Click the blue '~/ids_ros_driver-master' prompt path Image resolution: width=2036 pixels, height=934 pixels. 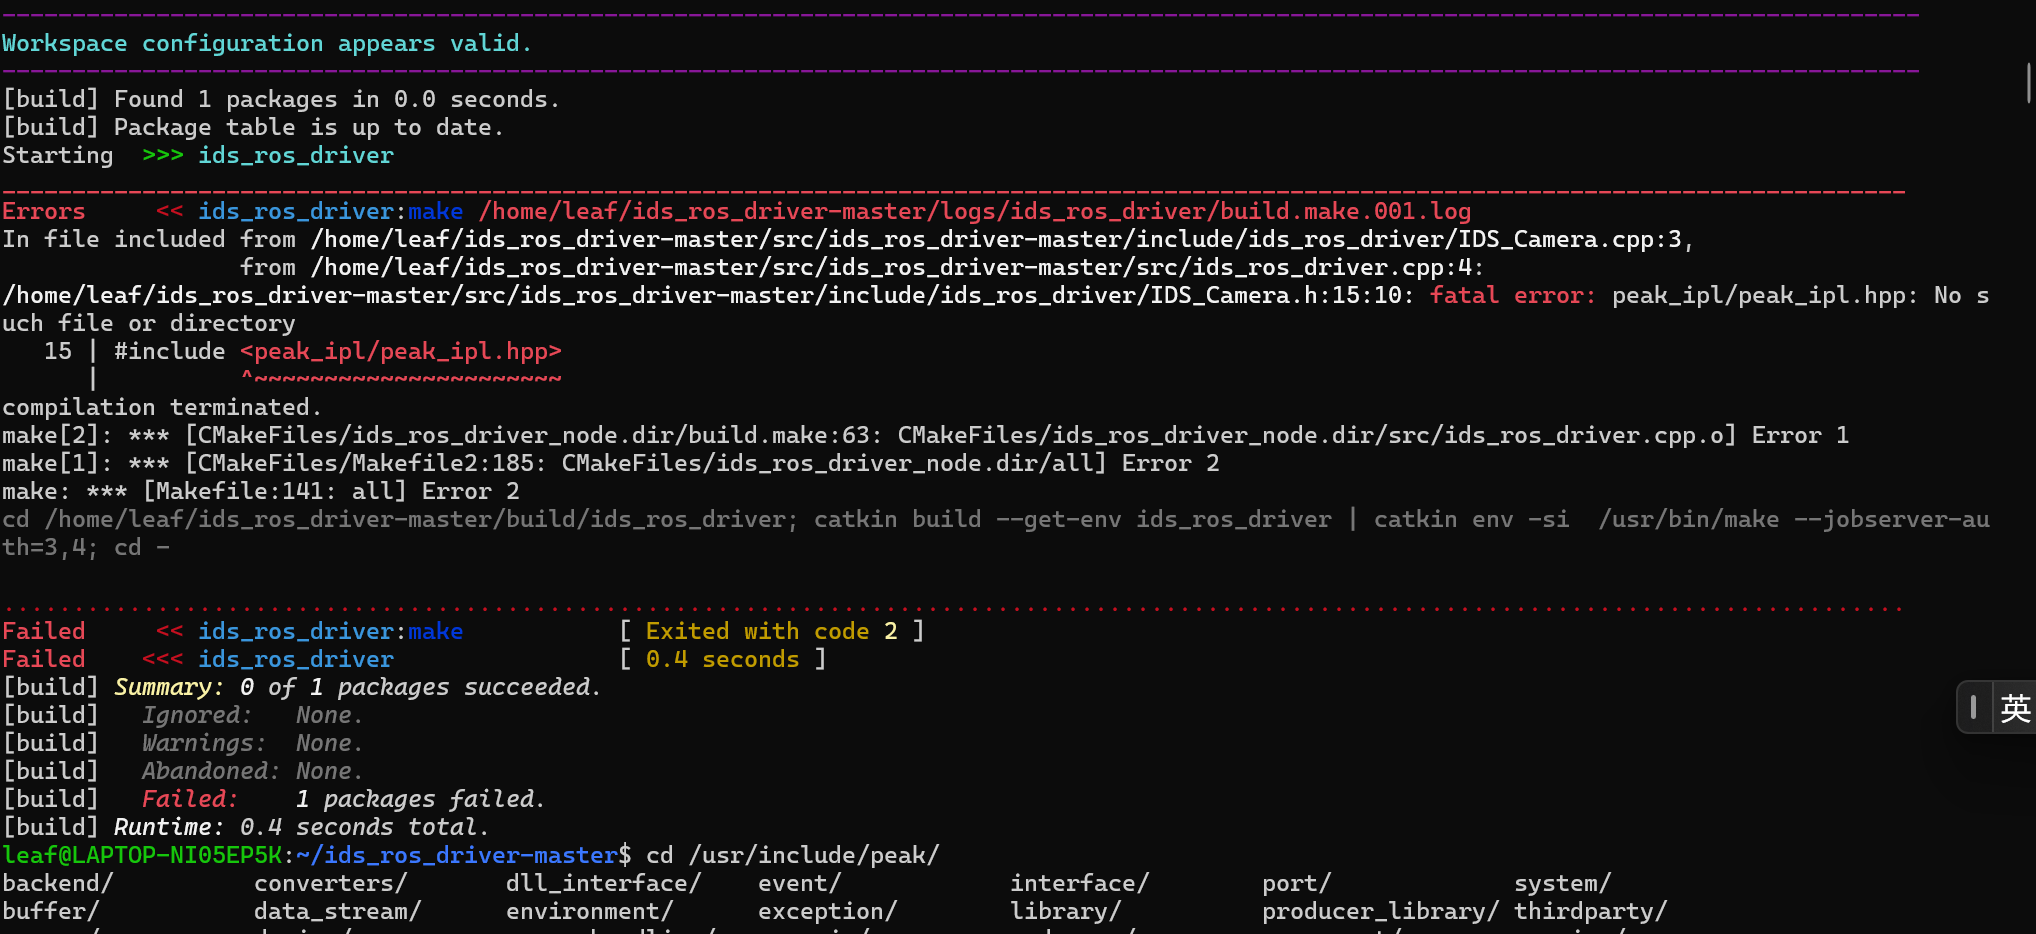tap(457, 856)
